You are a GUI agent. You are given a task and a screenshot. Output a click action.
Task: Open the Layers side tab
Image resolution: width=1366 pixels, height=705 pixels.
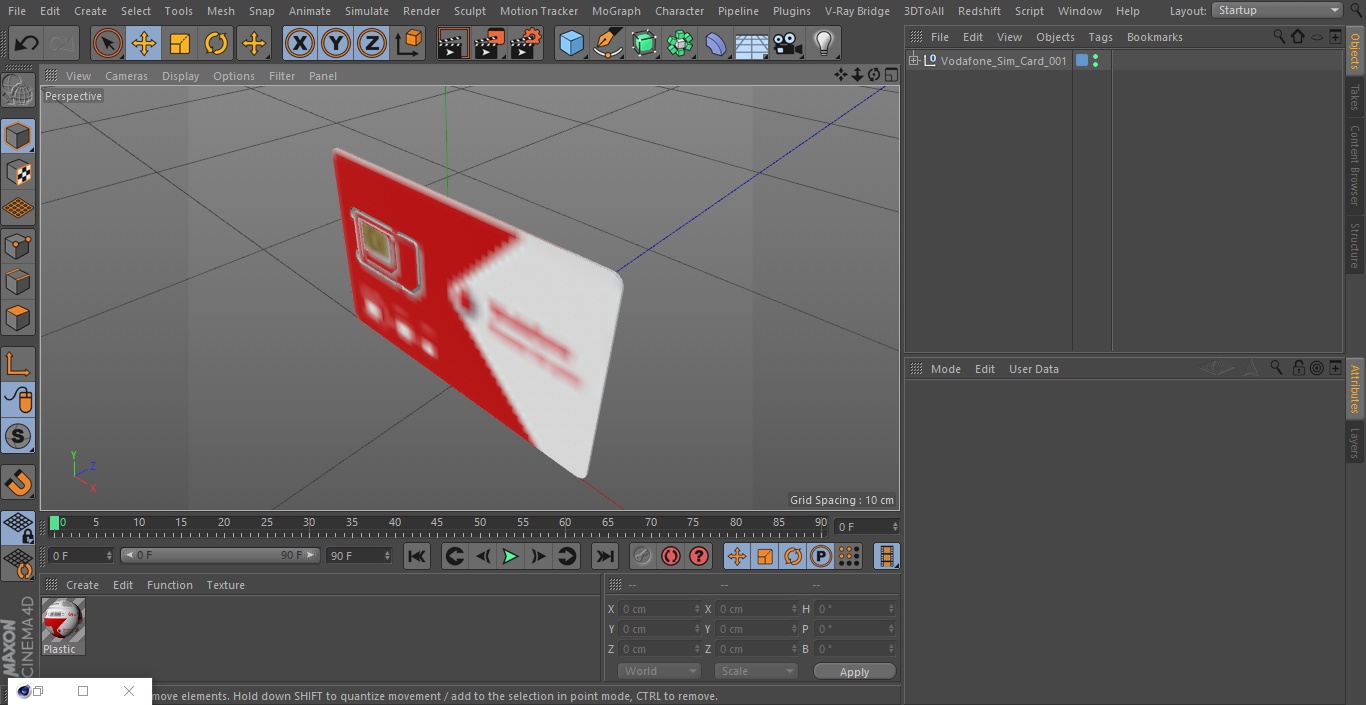point(1356,443)
